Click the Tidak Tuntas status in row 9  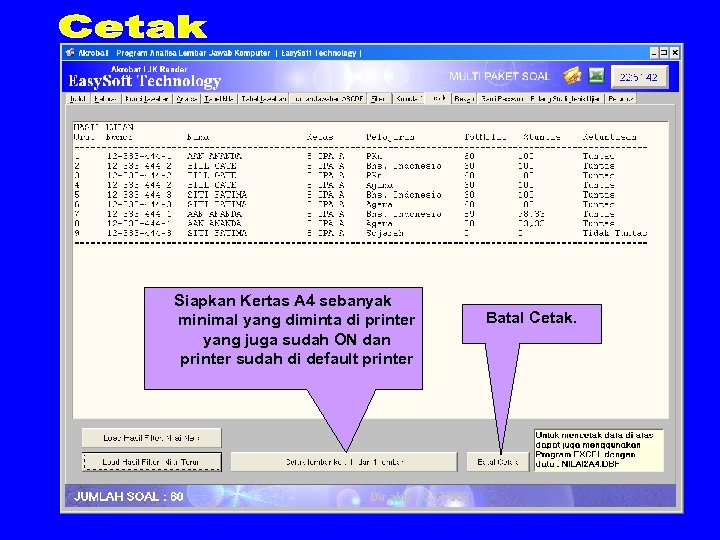615,233
